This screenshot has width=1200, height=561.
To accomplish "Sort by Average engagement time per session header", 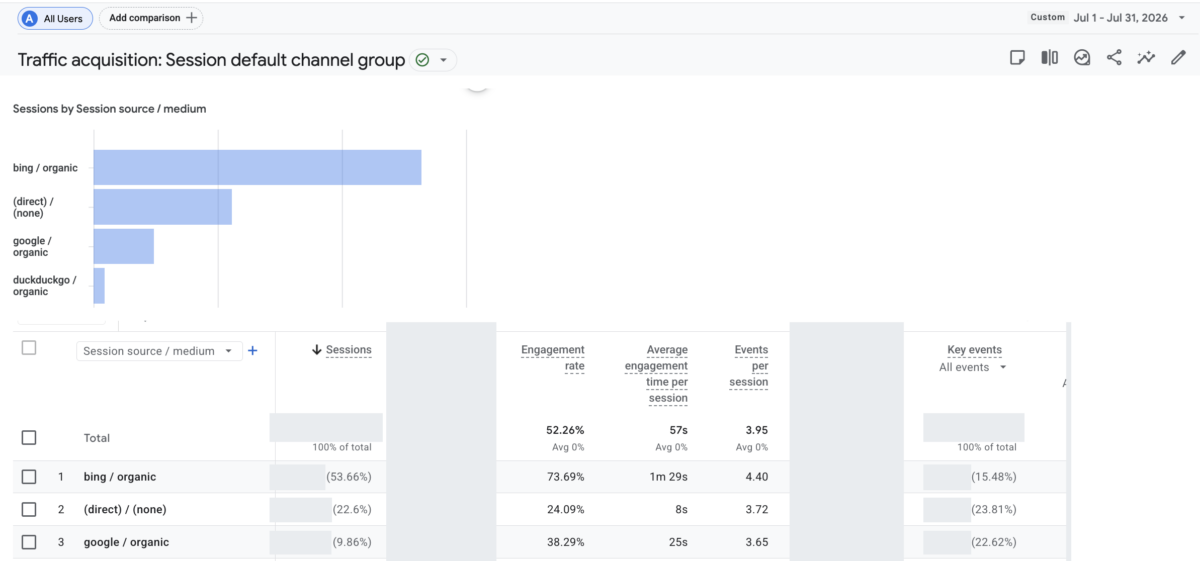I will (x=656, y=374).
